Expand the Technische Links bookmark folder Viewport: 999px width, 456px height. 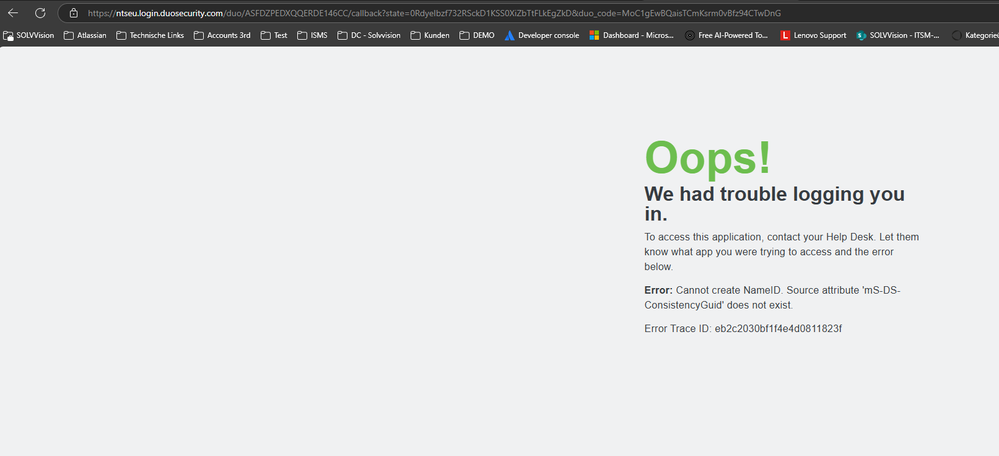pyautogui.click(x=150, y=36)
